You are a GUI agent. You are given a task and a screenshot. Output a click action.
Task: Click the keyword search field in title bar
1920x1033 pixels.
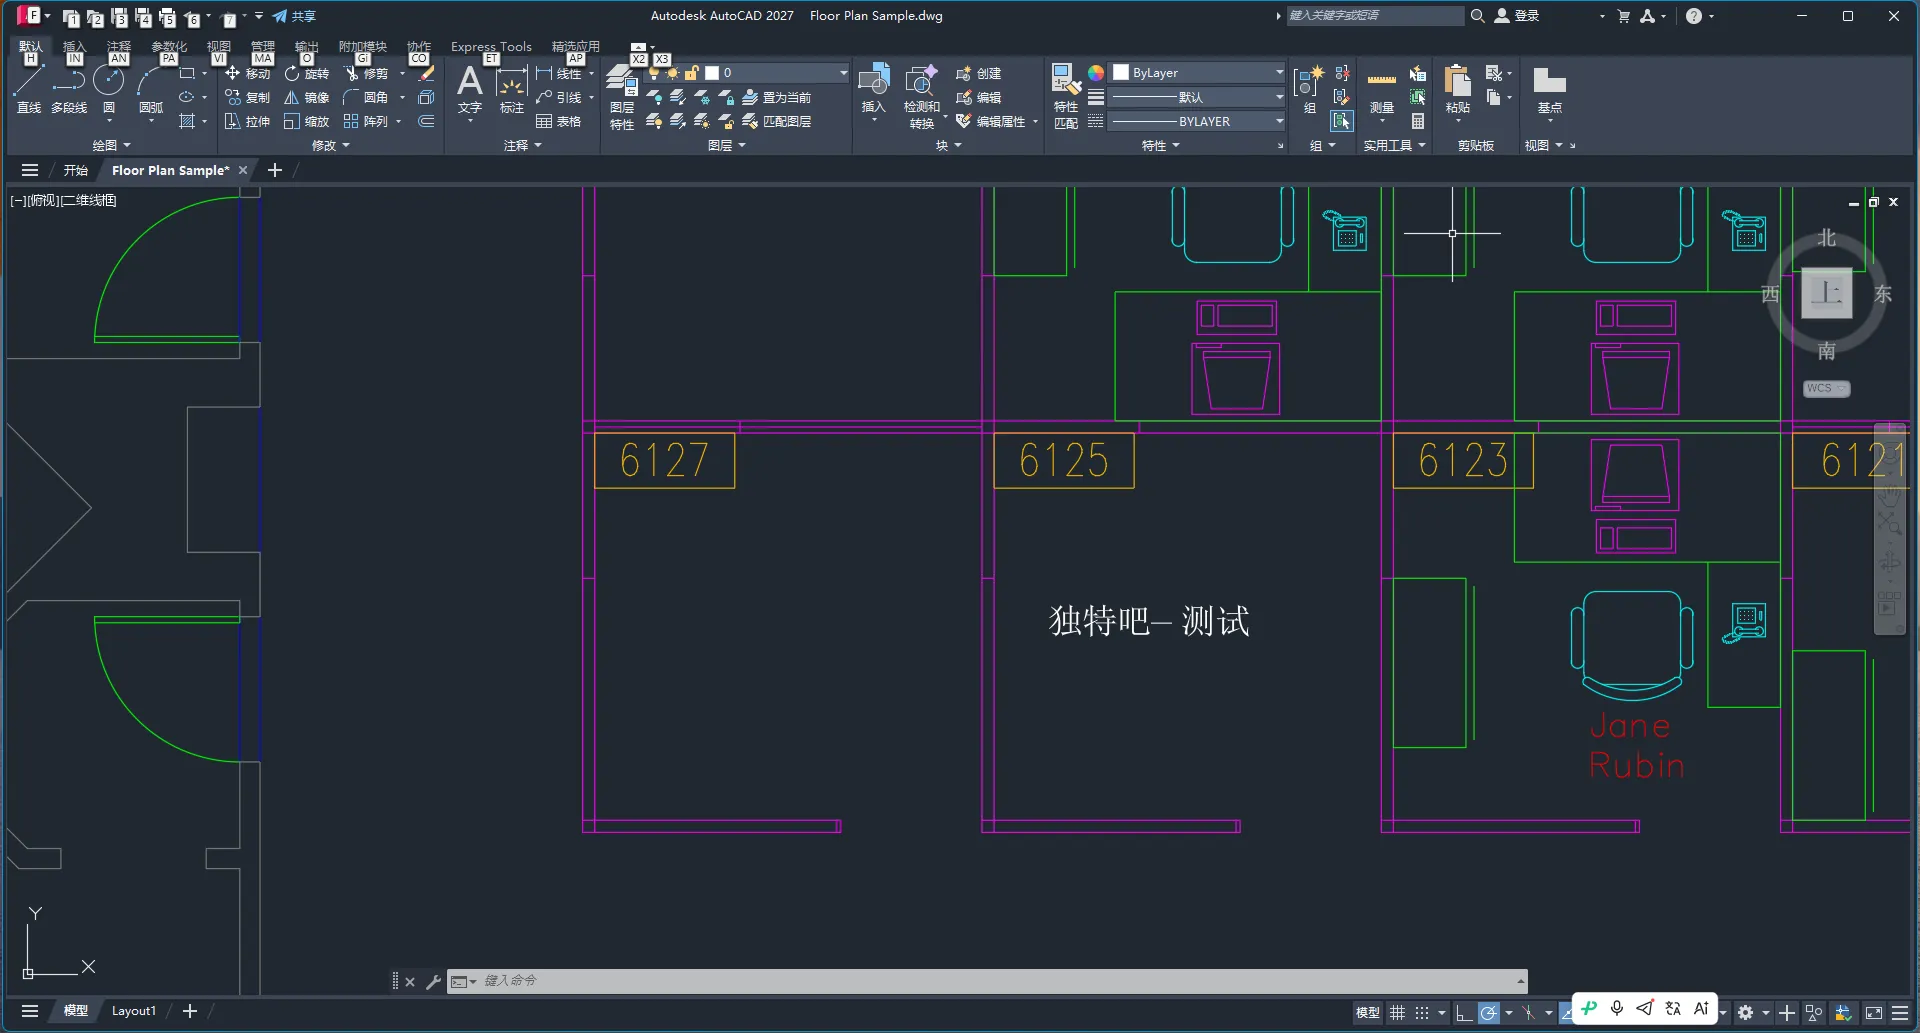pos(1375,16)
